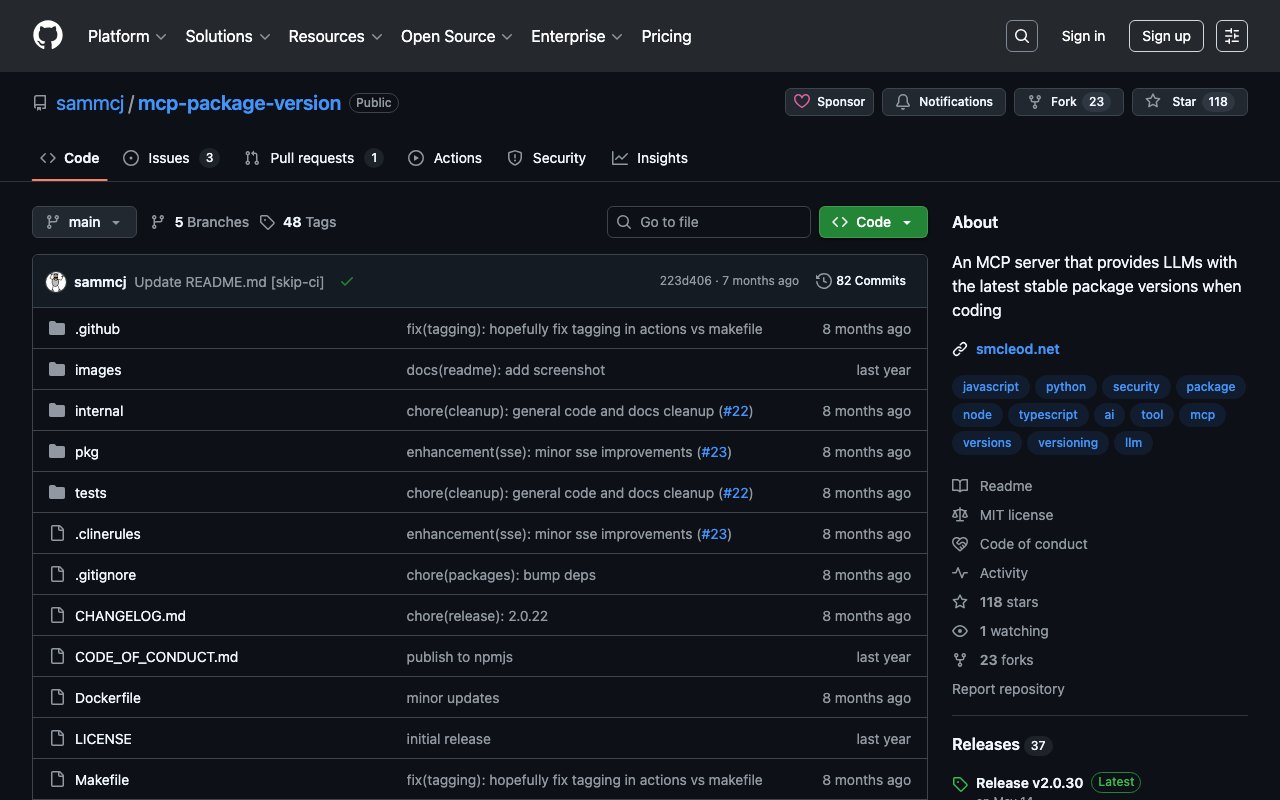The image size is (1280, 800).
Task: Click the appearance settings icon in header
Action: 1231,36
